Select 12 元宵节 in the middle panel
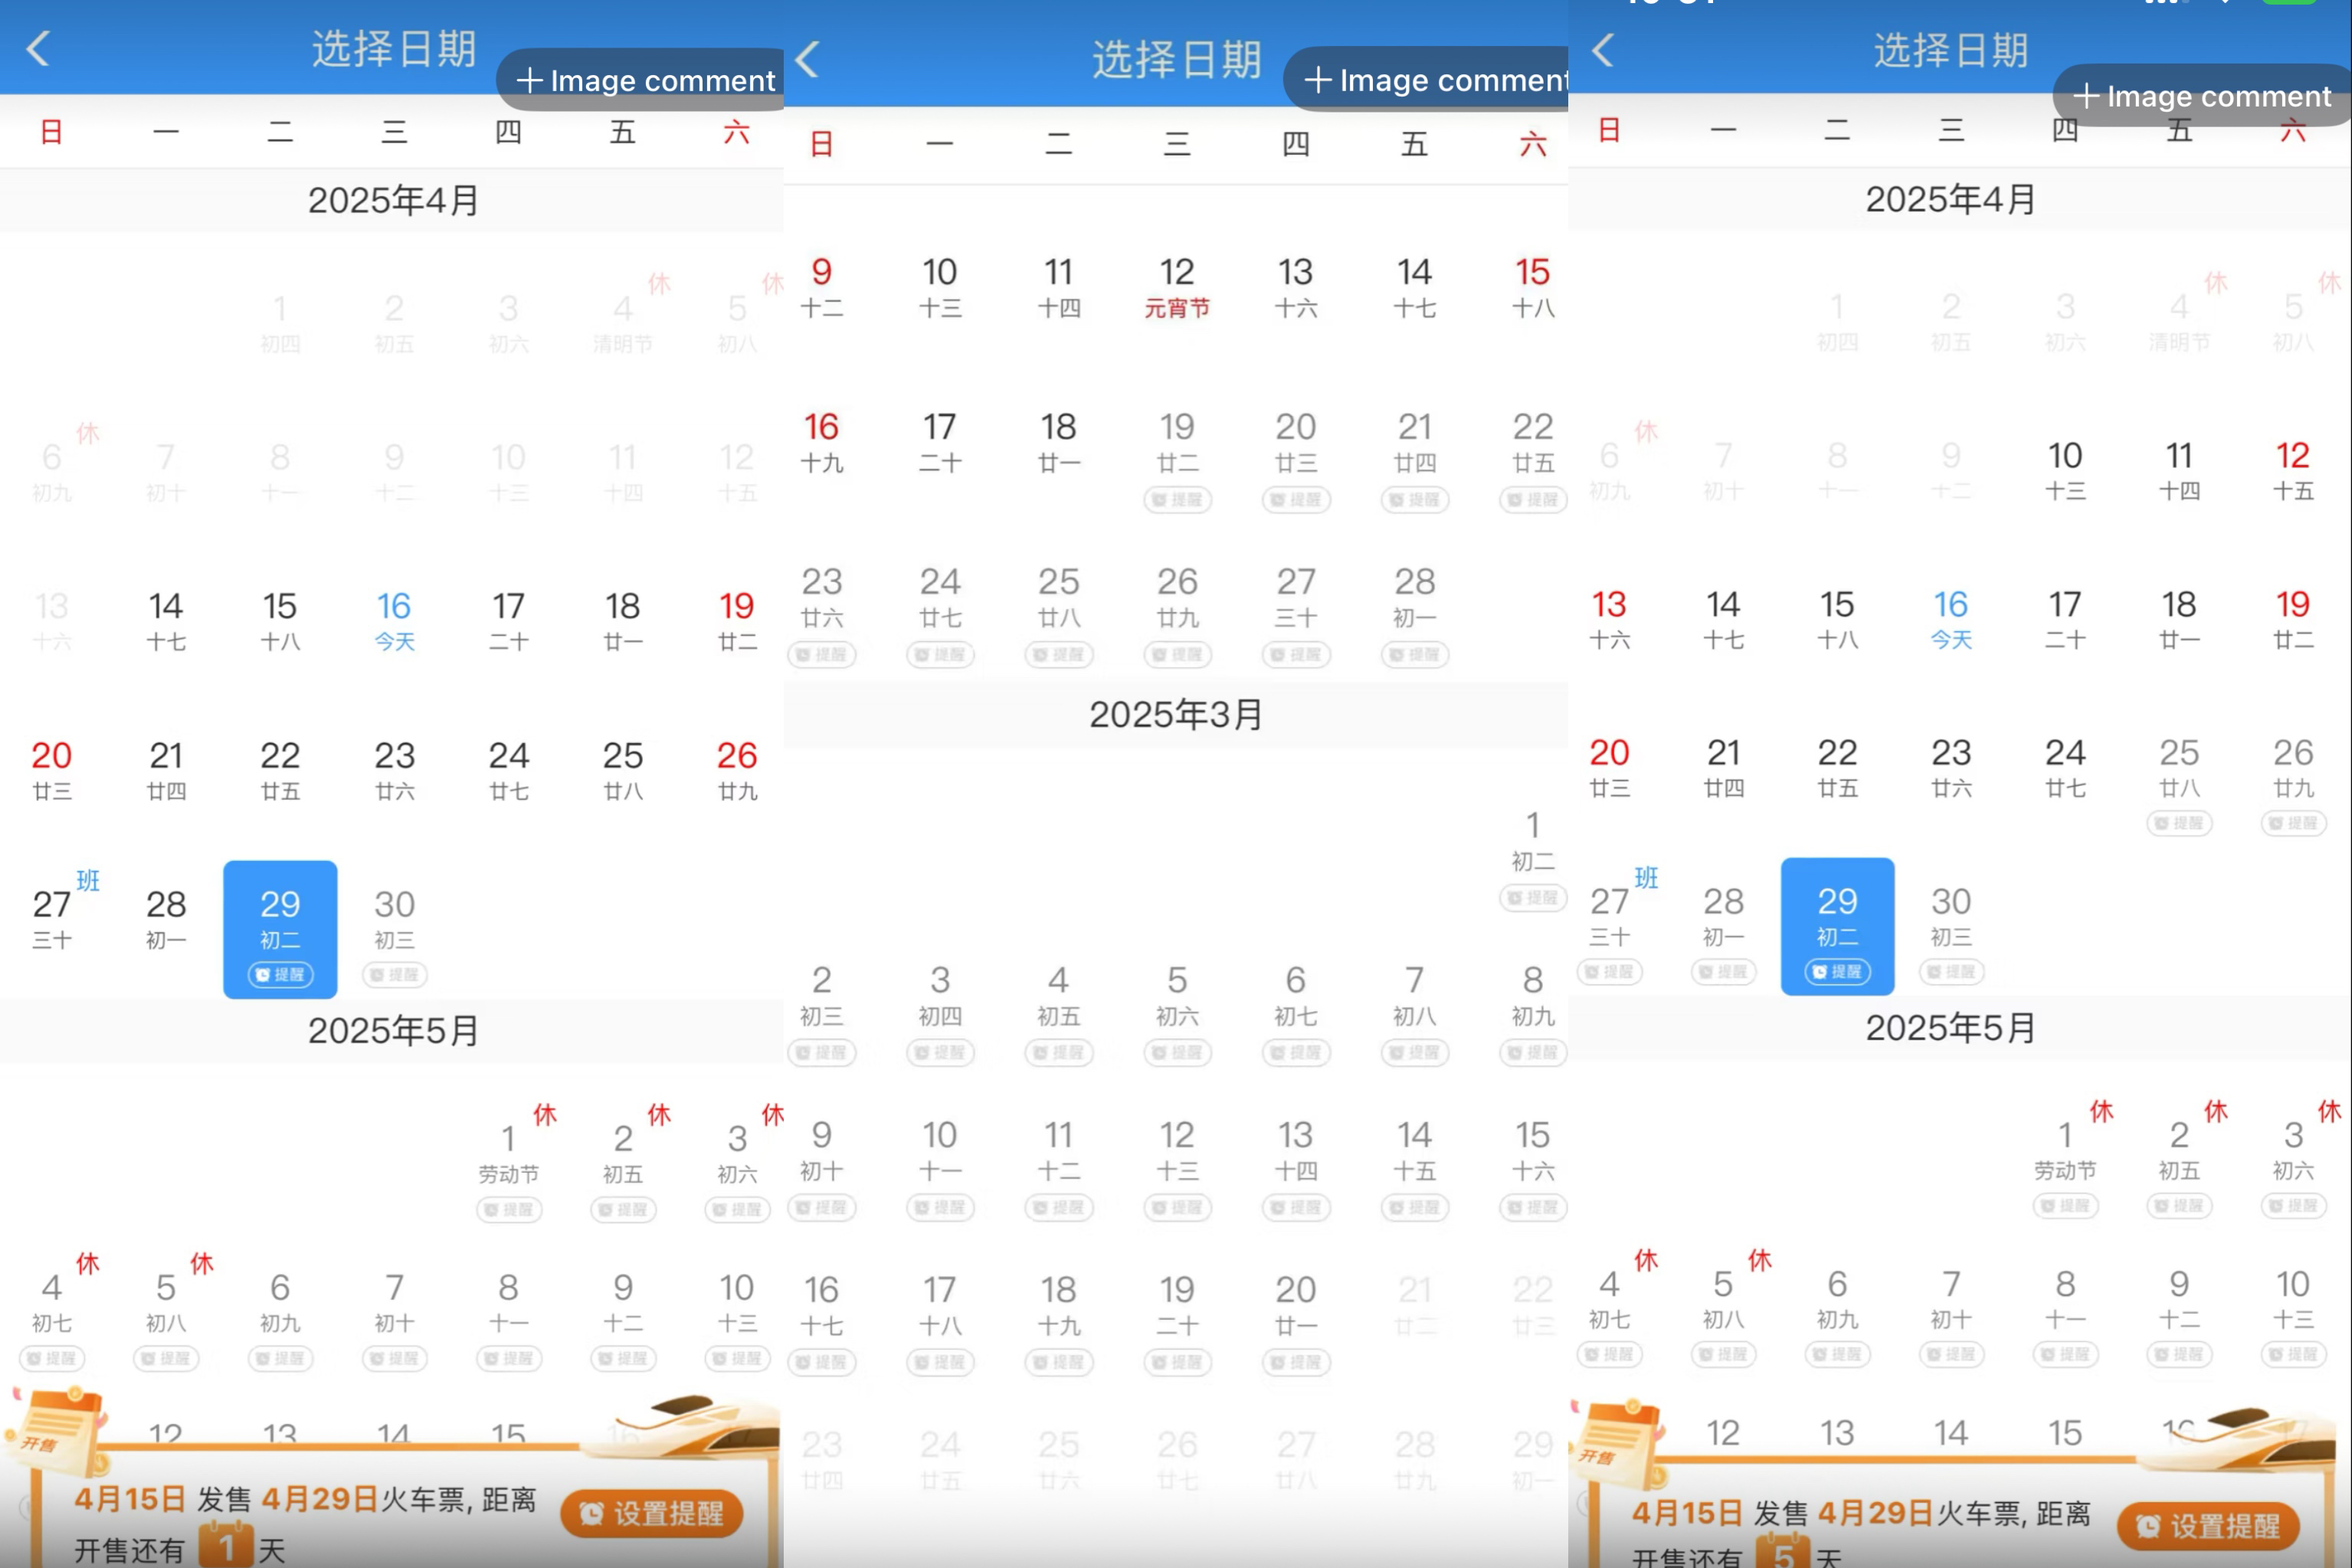Image resolution: width=2352 pixels, height=1568 pixels. 1177,285
